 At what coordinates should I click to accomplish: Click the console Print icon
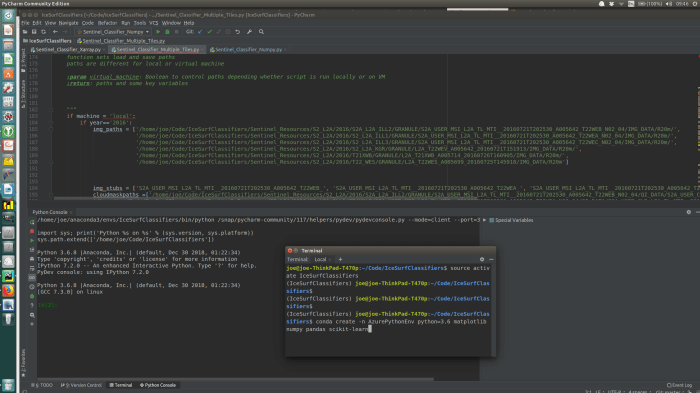tap(32, 259)
